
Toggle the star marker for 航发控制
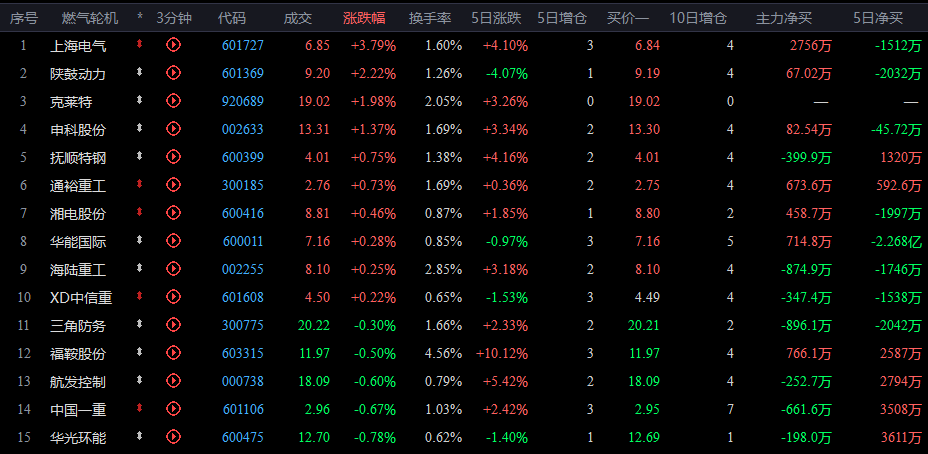pyautogui.click(x=140, y=380)
